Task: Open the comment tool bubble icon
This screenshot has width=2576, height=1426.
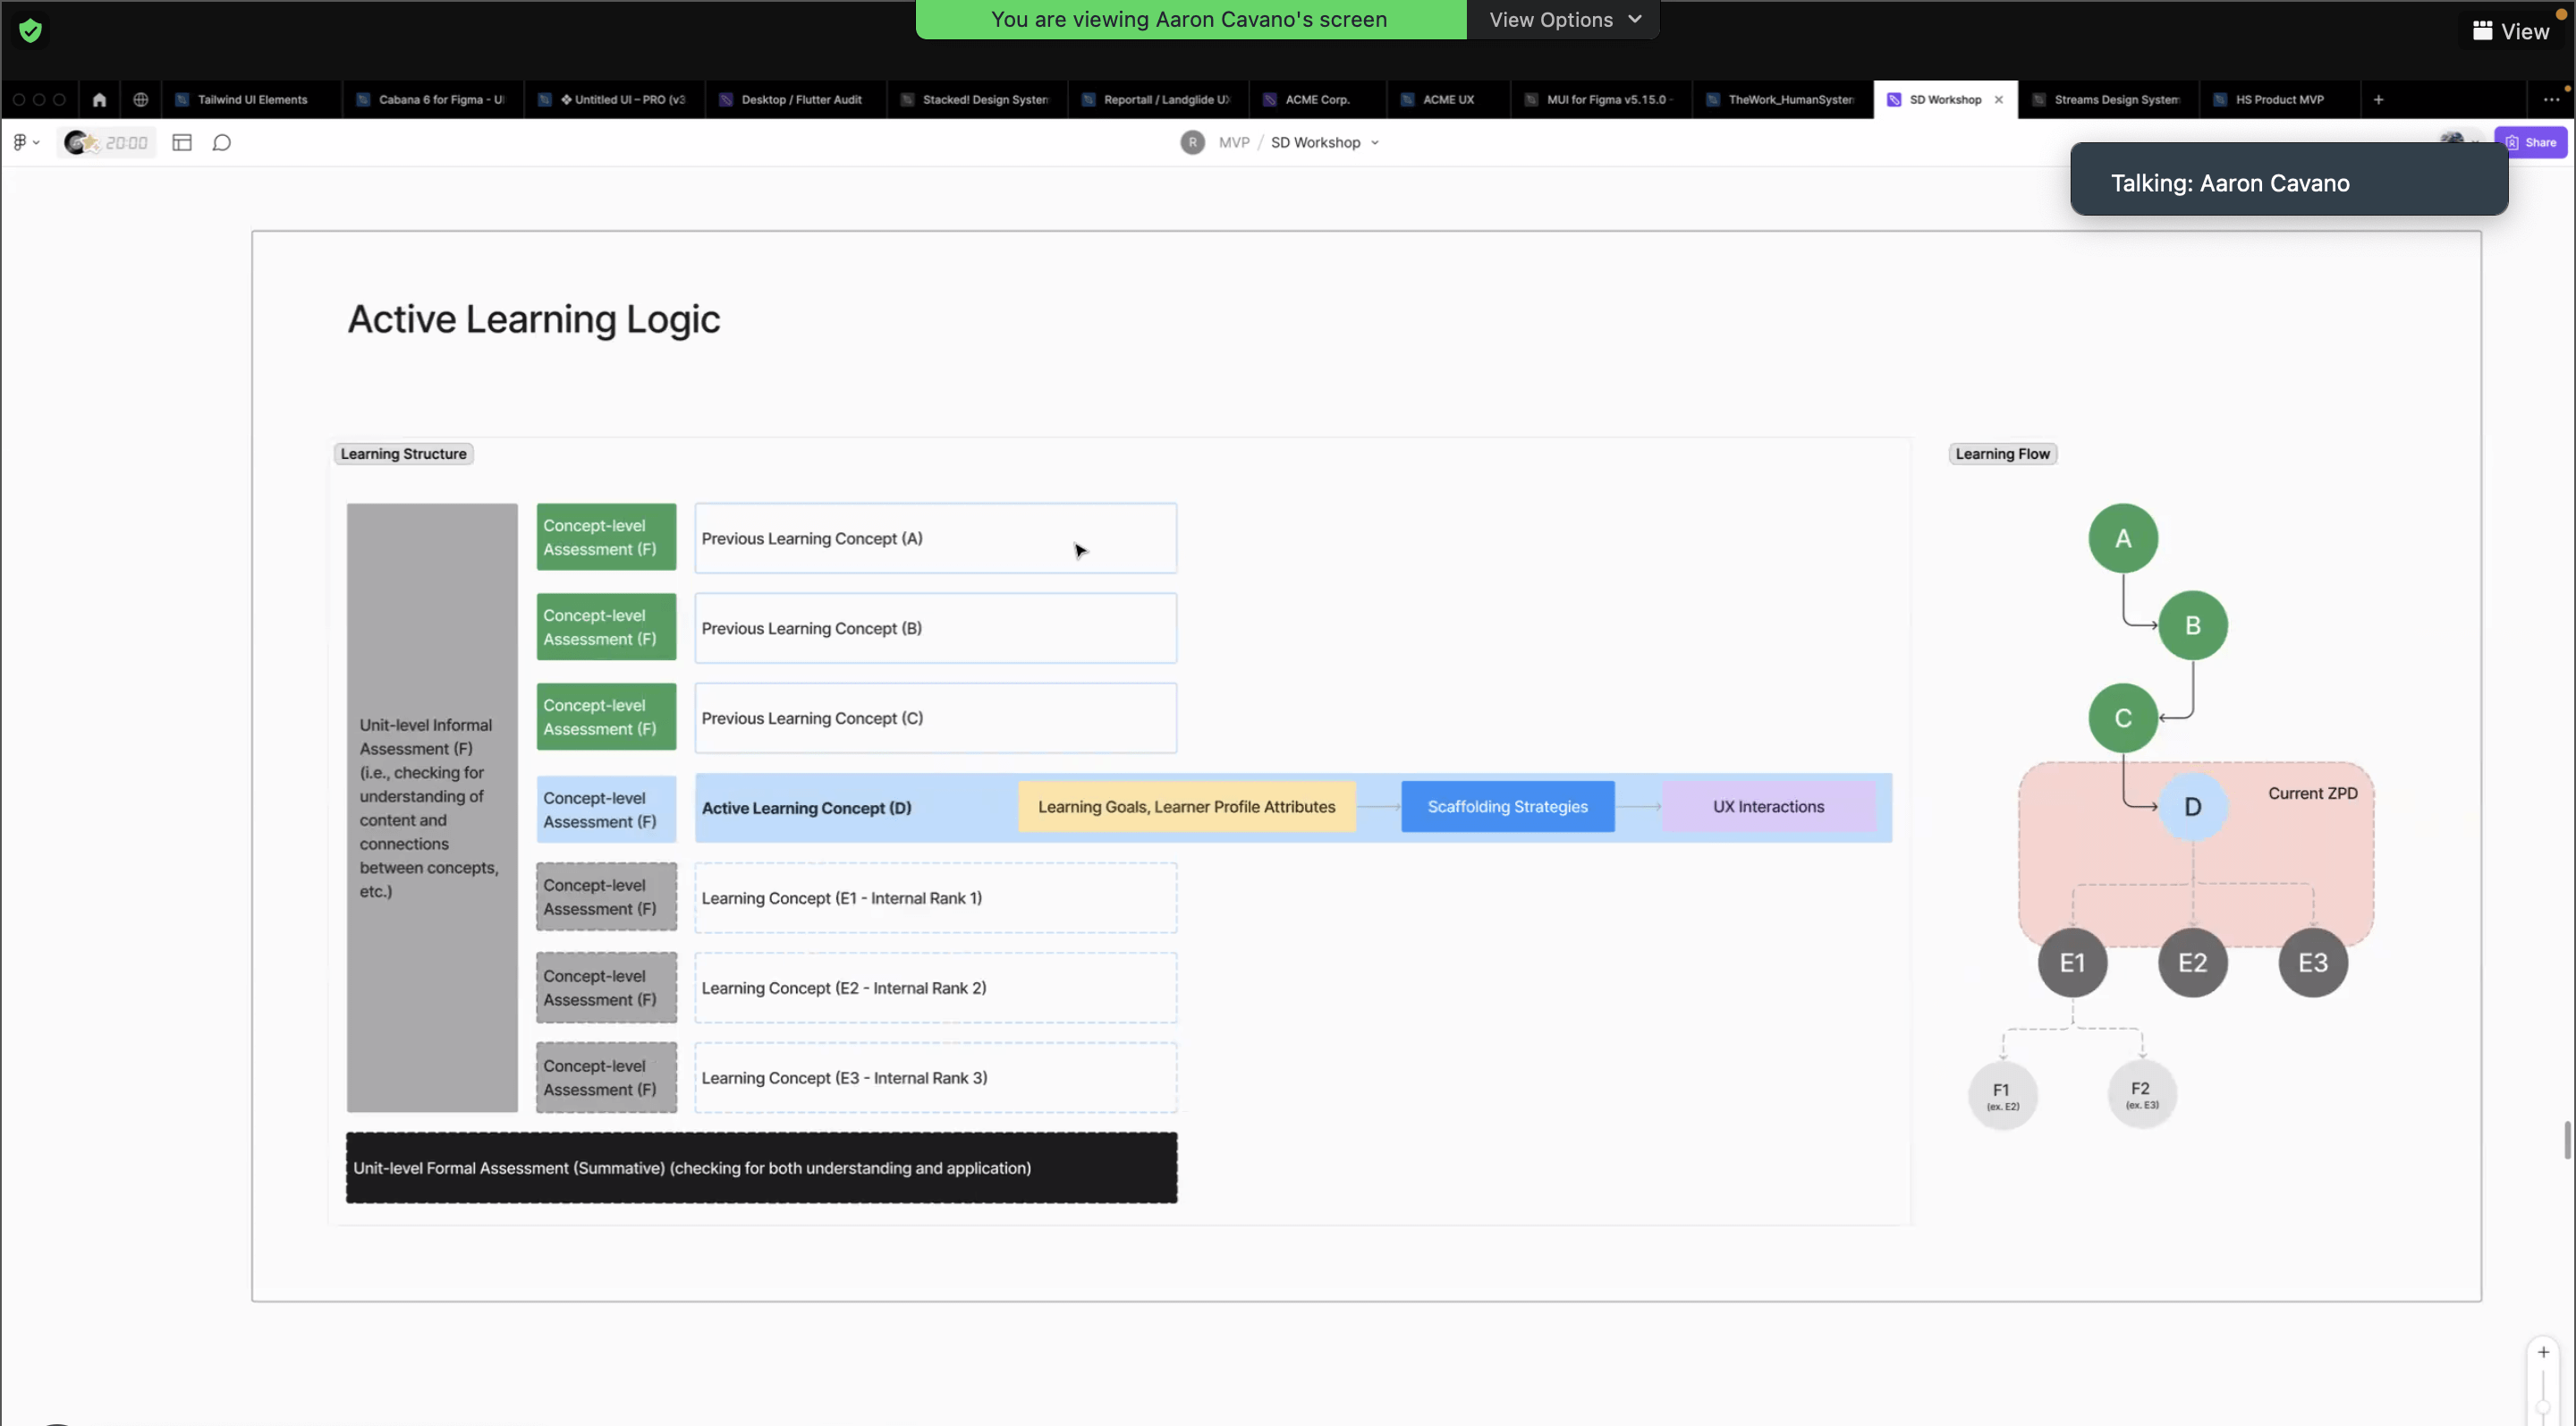Action: [222, 143]
